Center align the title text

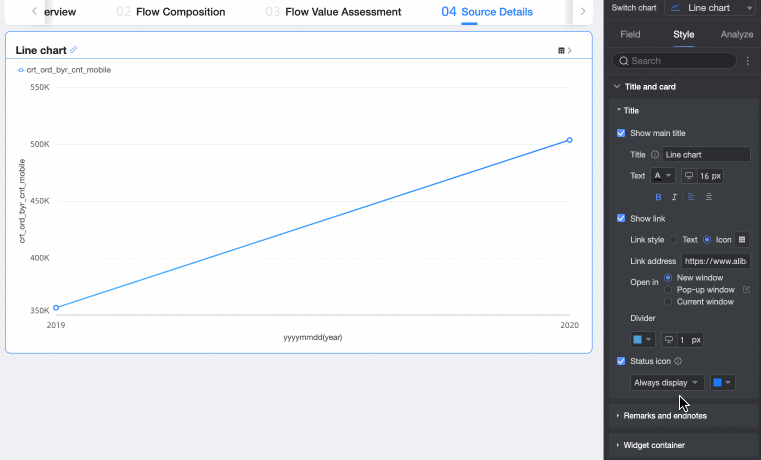pyautogui.click(x=708, y=197)
